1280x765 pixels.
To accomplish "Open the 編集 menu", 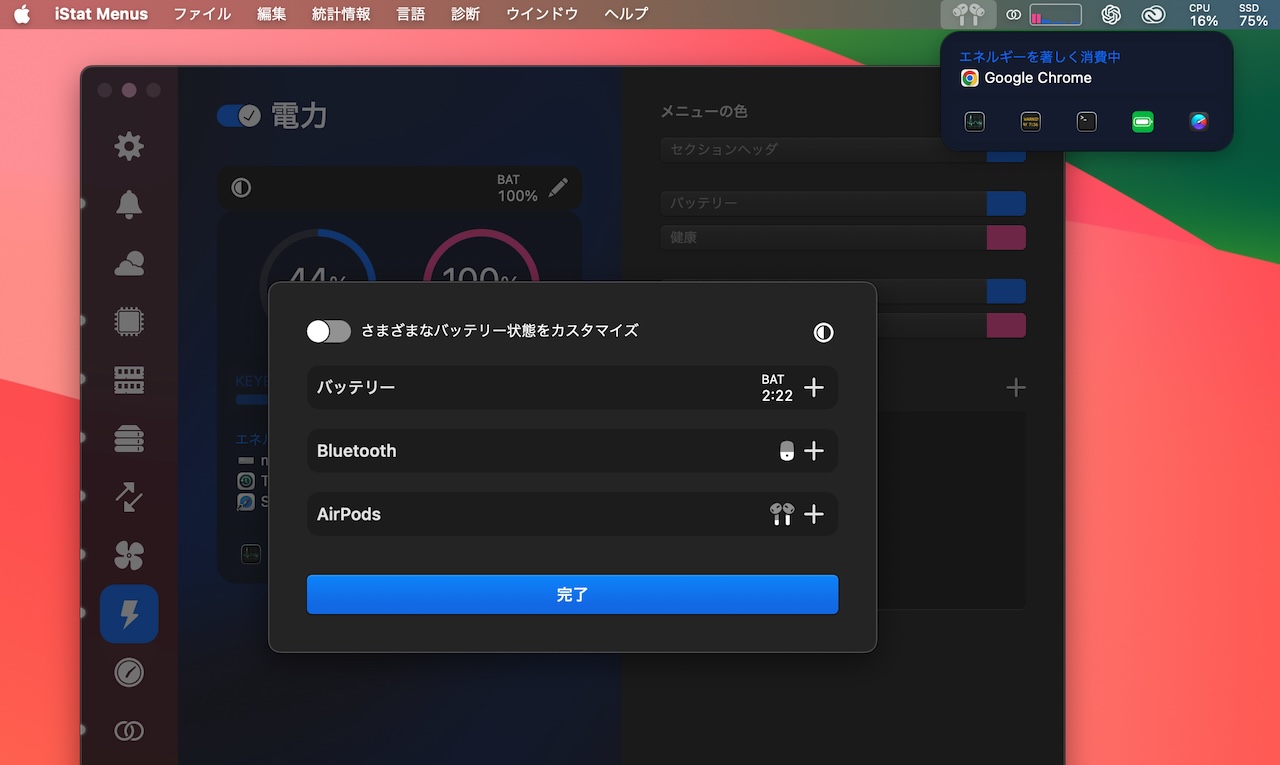I will pyautogui.click(x=271, y=14).
